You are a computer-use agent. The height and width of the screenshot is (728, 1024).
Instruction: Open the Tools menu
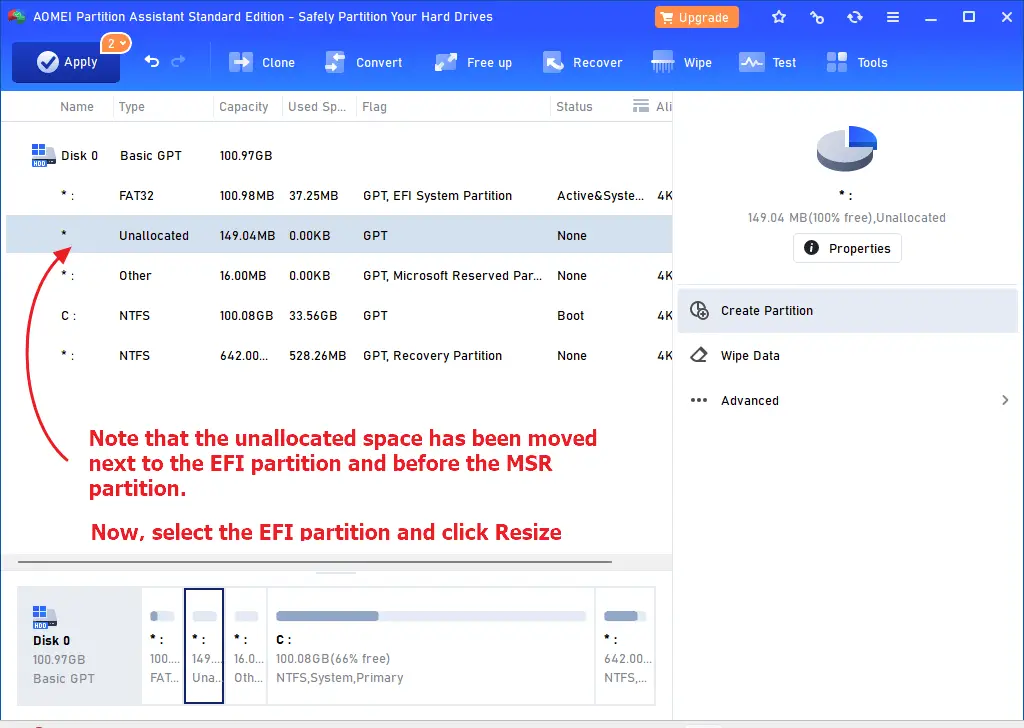pyautogui.click(x=857, y=63)
